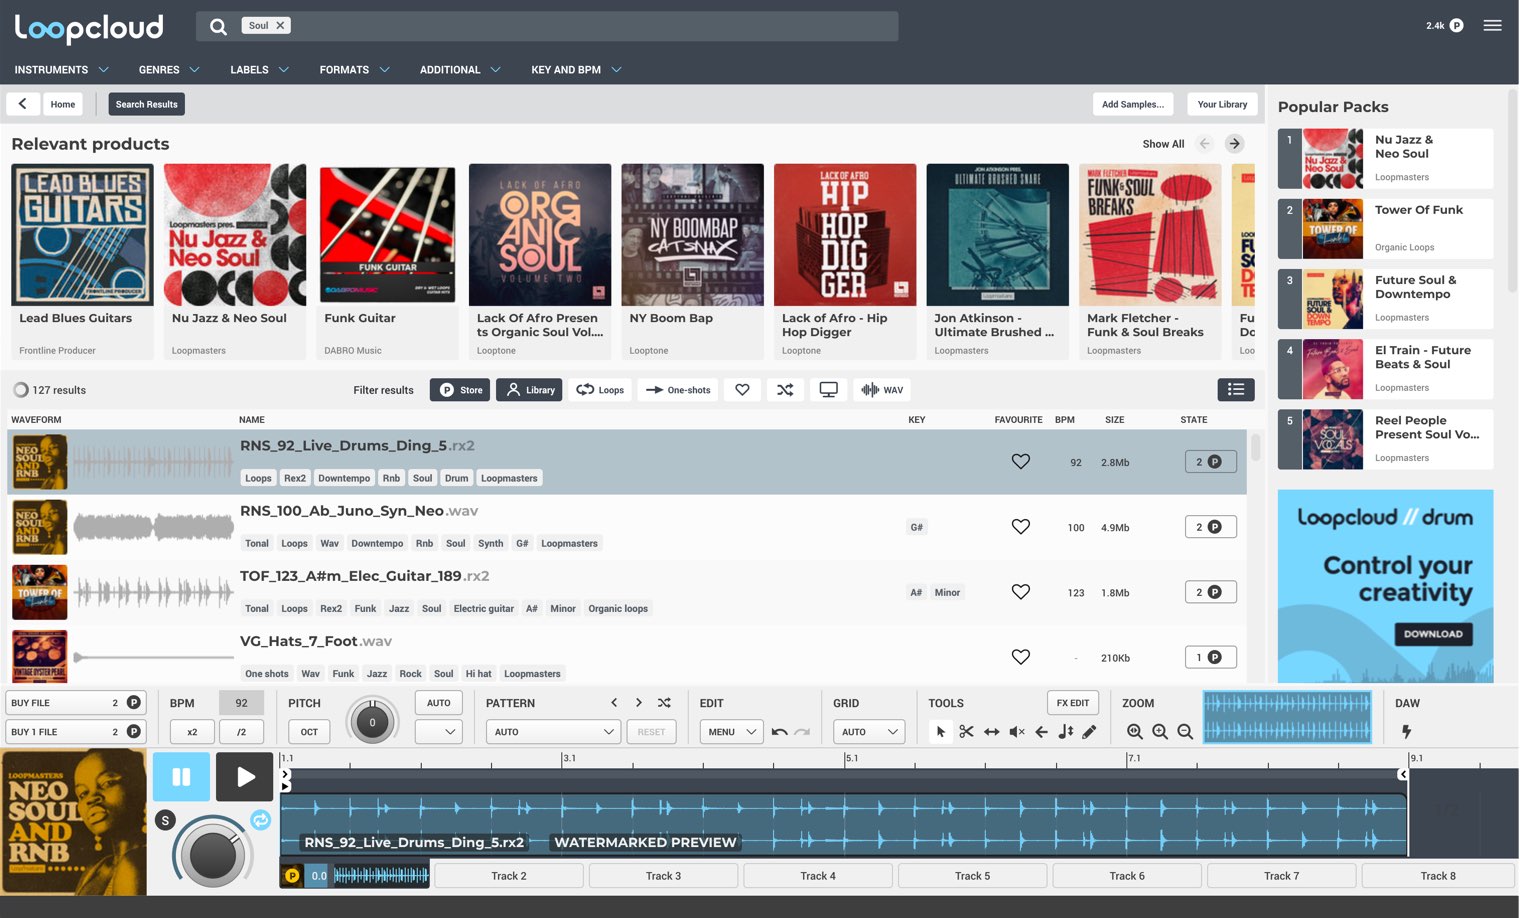Go back with the left arrow button
This screenshot has height=918, width=1520.
pyautogui.click(x=23, y=104)
